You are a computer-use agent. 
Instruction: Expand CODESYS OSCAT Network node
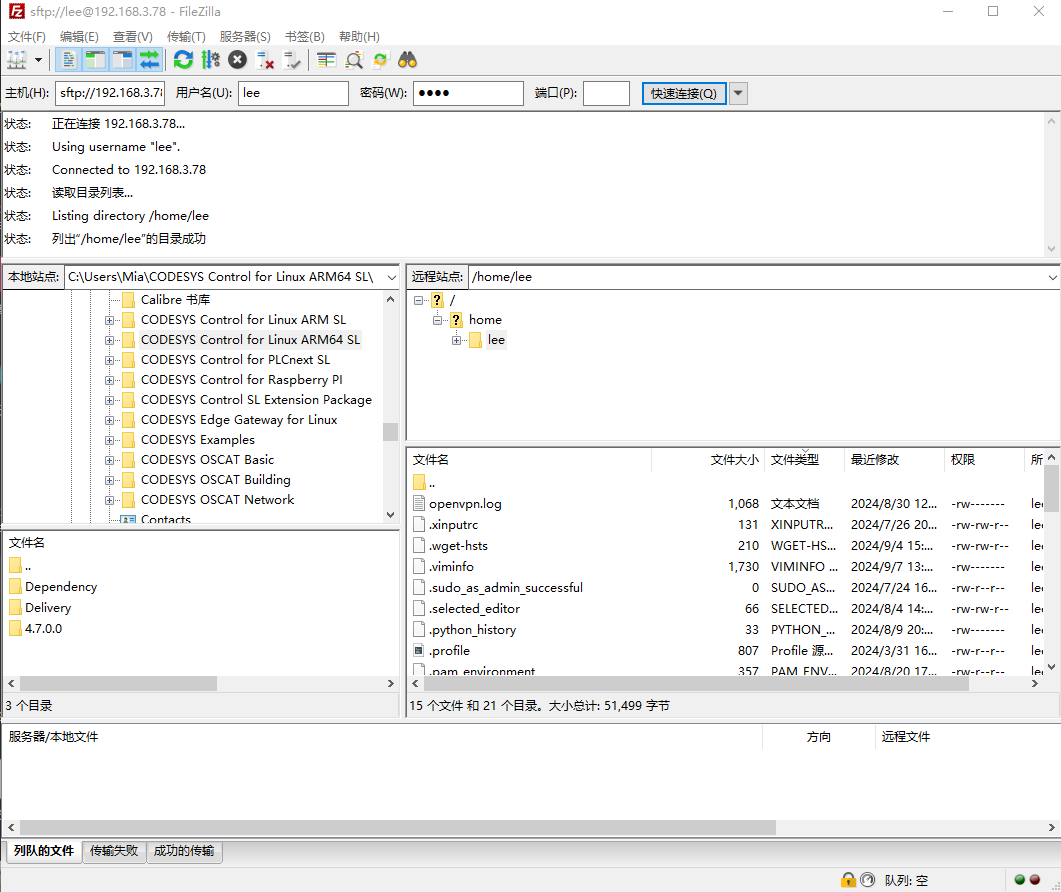pos(110,501)
